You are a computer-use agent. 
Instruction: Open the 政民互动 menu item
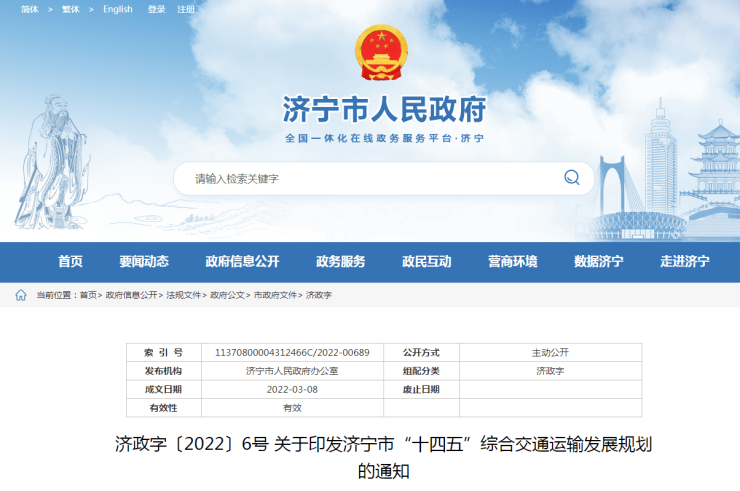click(x=427, y=262)
